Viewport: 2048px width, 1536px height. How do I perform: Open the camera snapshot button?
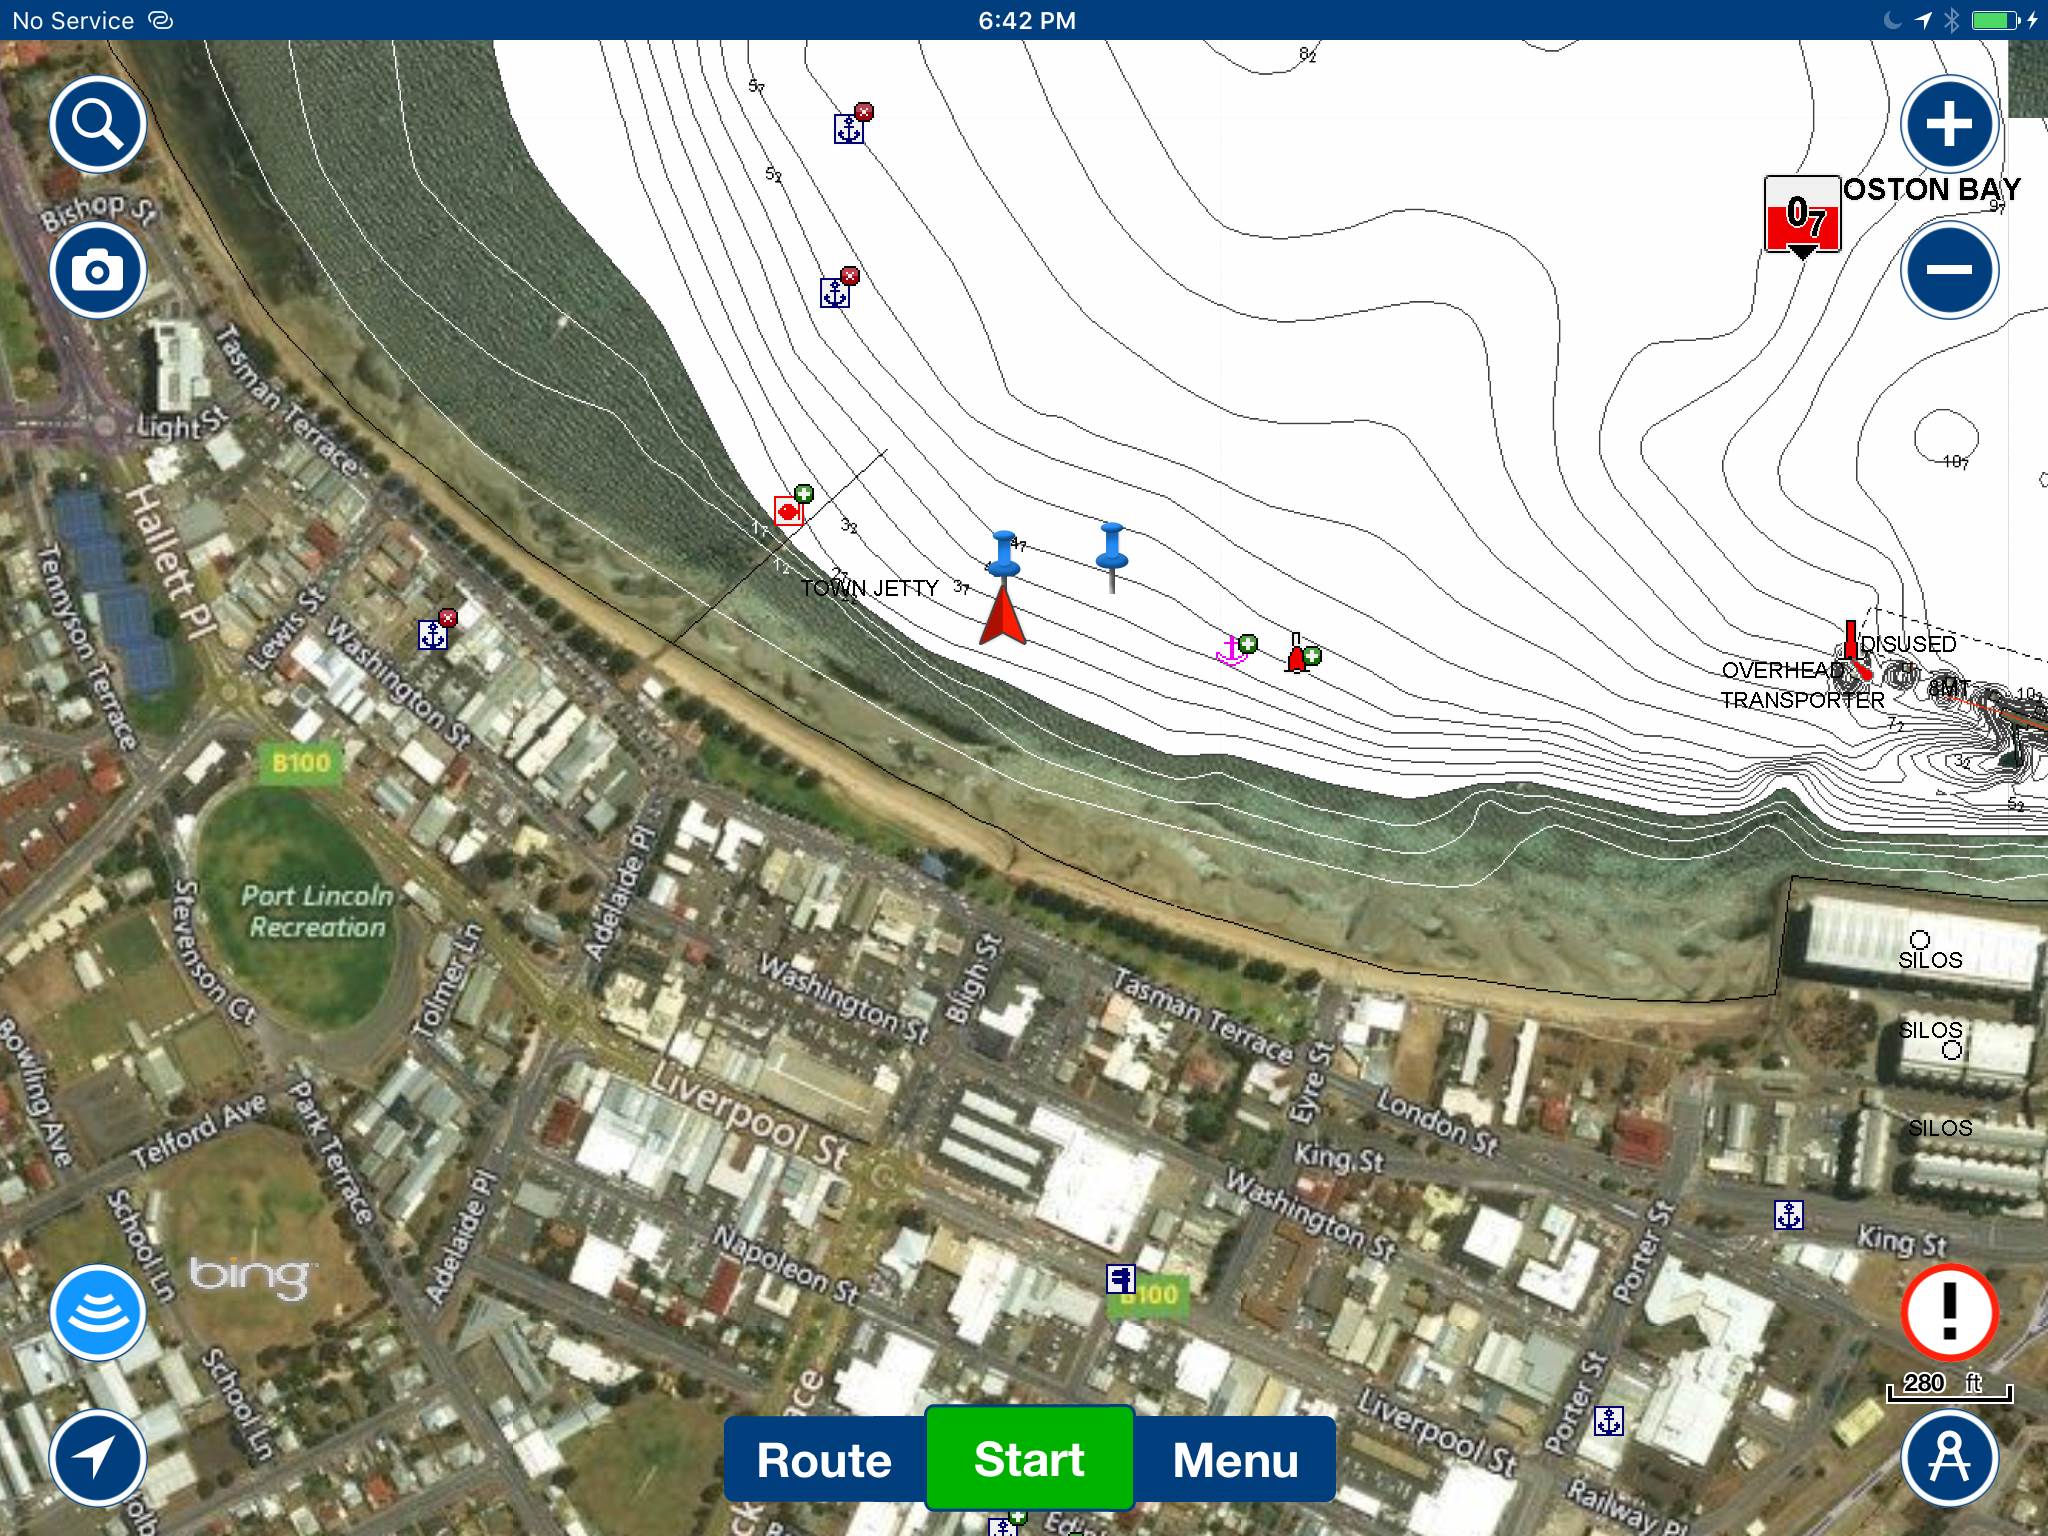click(98, 271)
